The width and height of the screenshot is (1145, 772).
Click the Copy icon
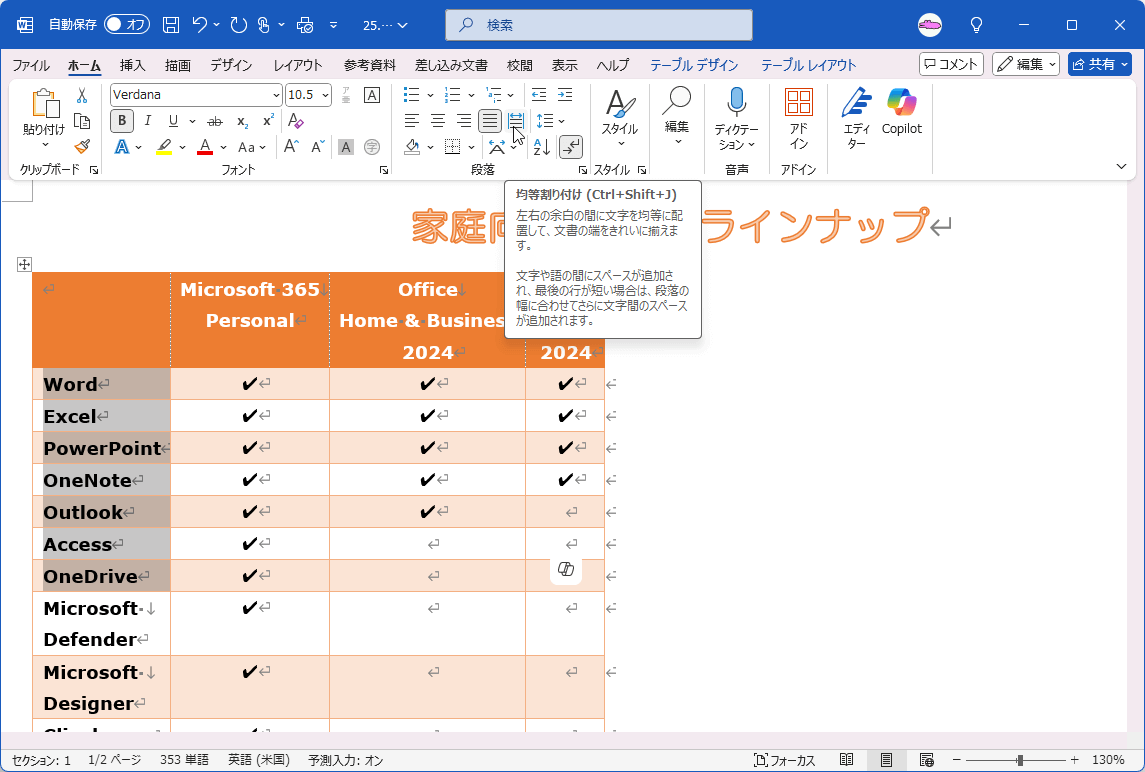pyautogui.click(x=82, y=121)
